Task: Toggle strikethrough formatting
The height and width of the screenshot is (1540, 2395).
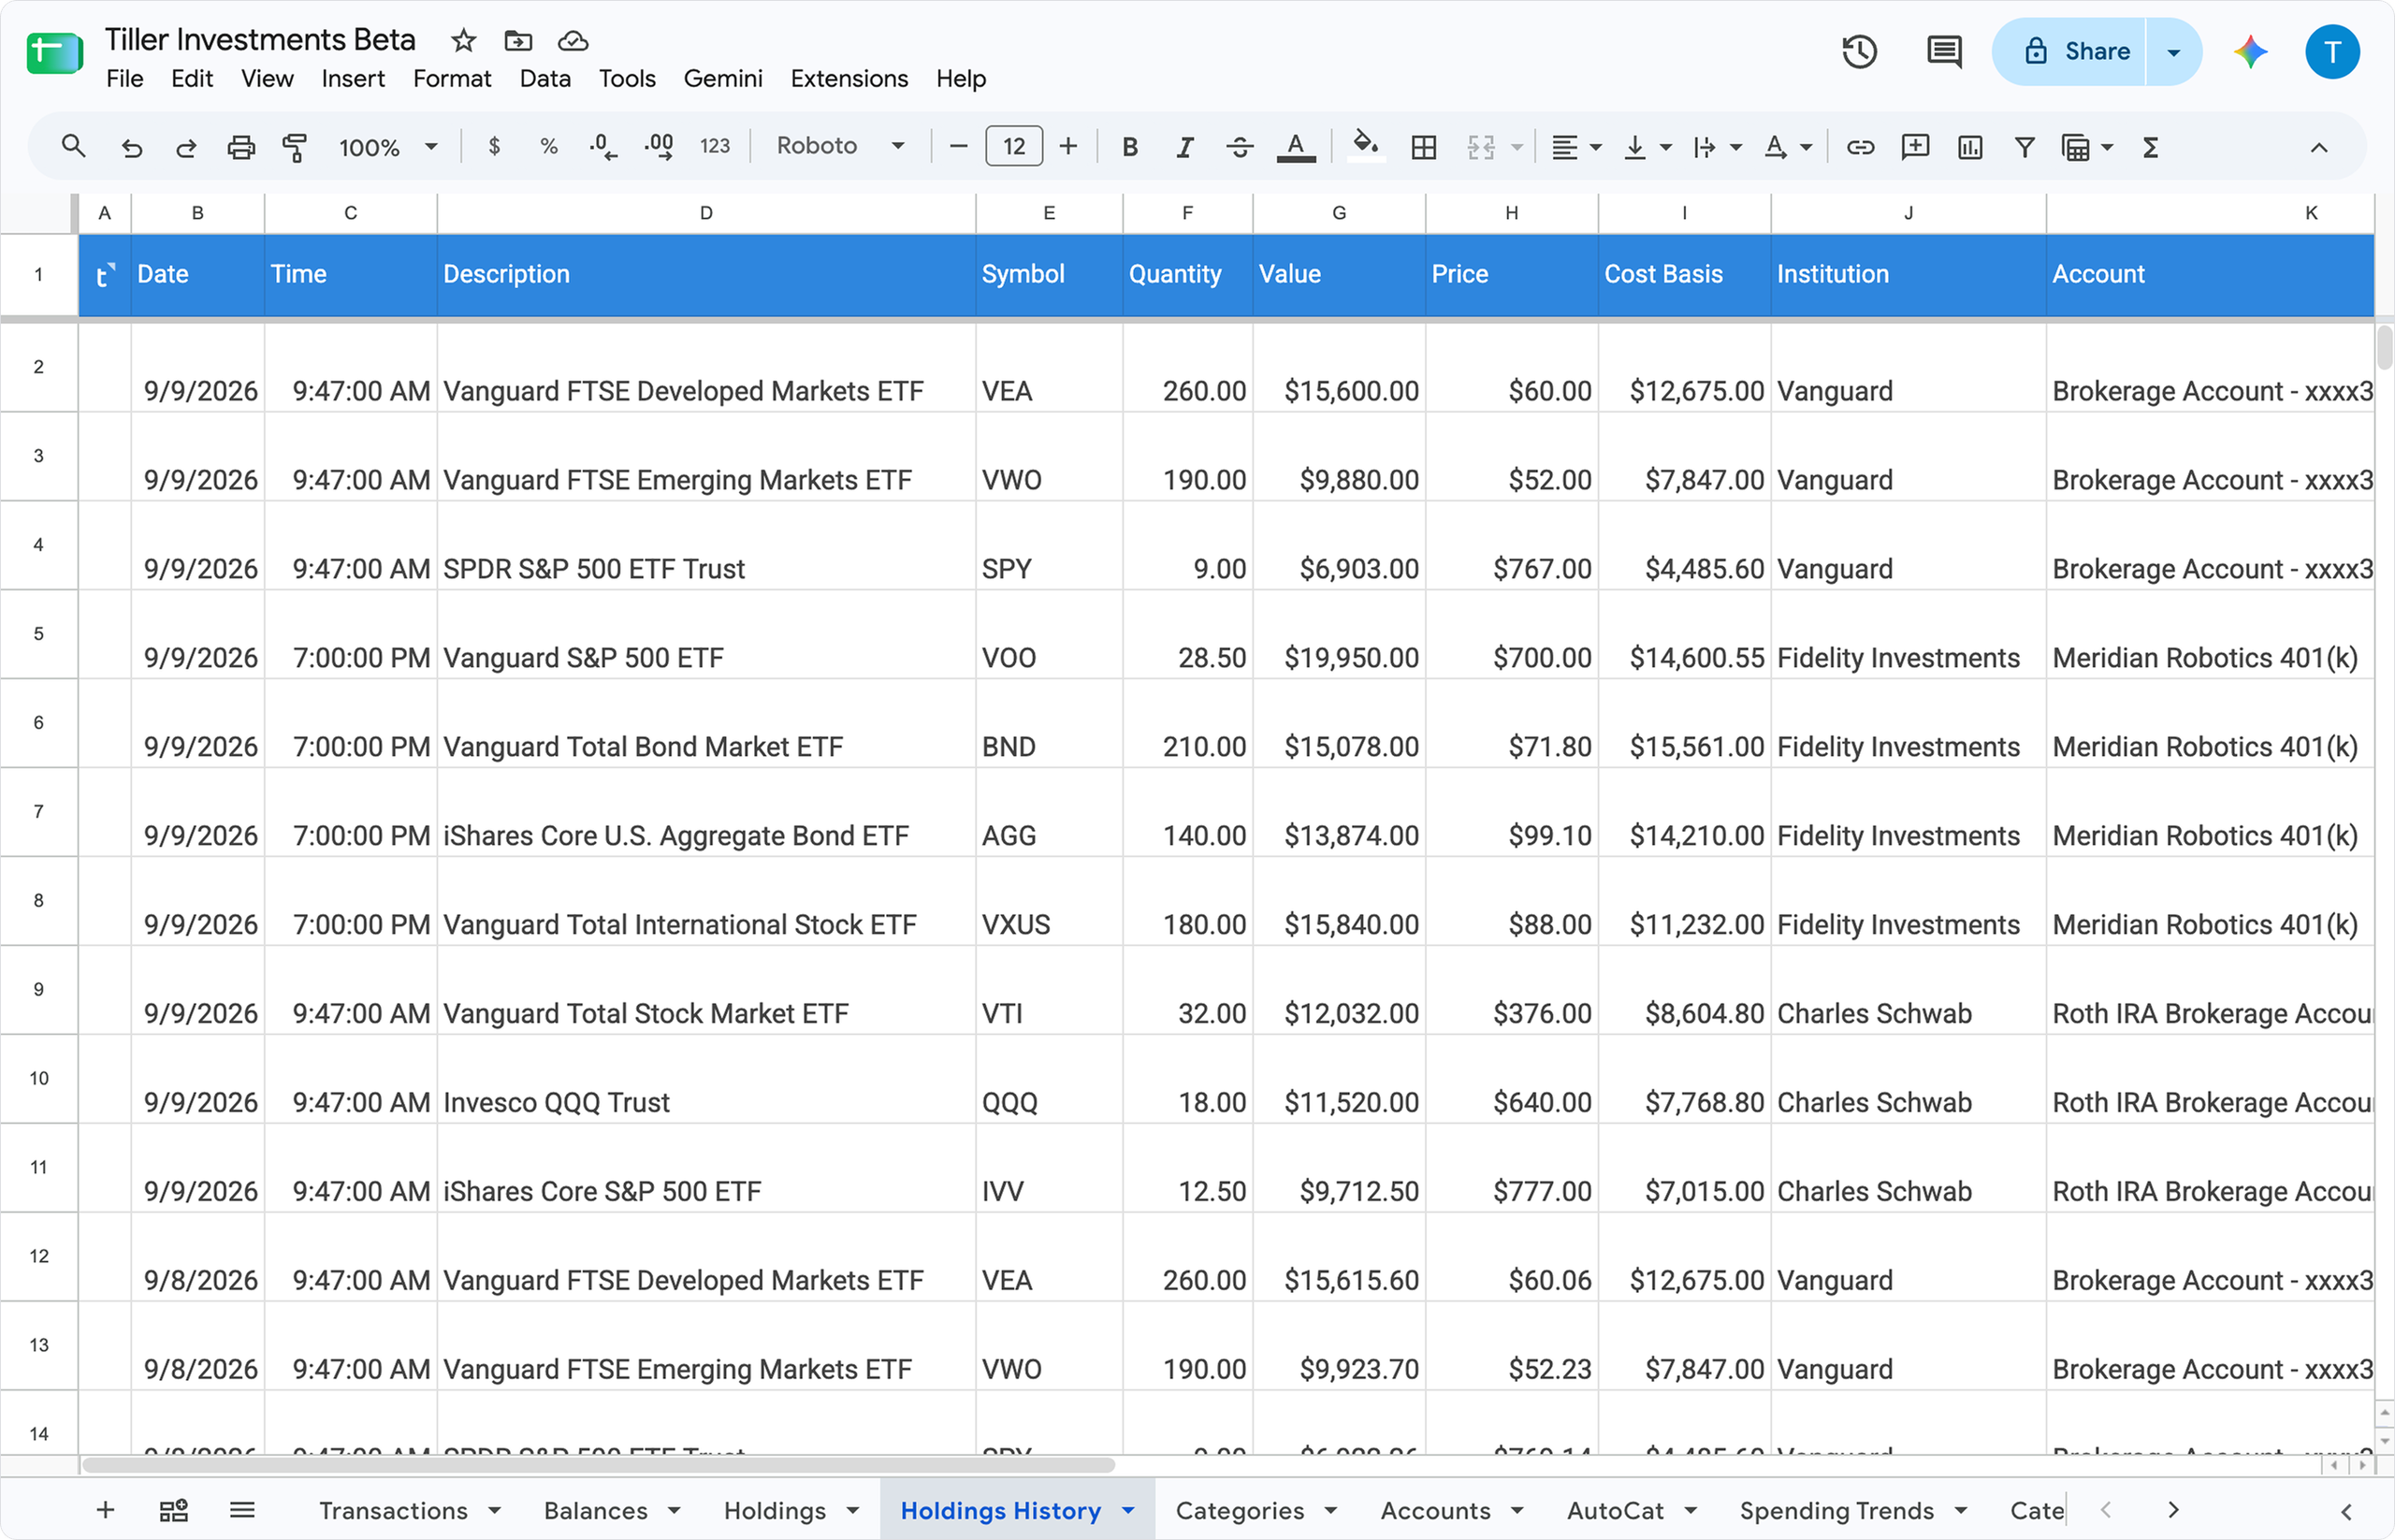Action: 1240,147
